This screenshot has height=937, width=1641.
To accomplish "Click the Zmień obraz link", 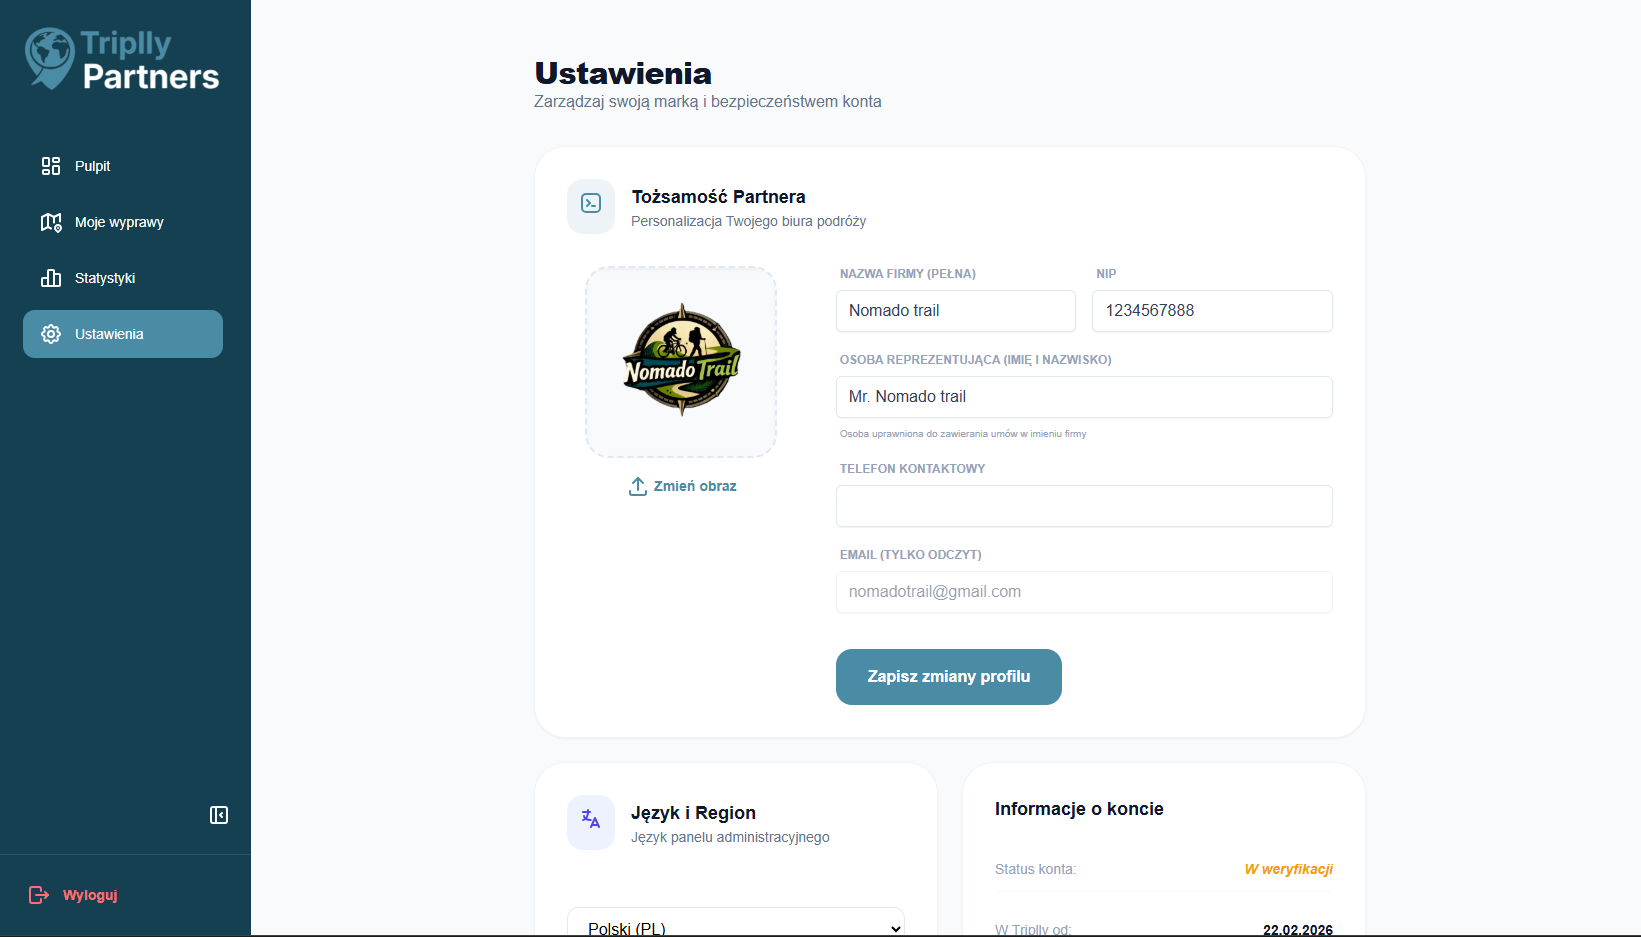I will point(694,485).
